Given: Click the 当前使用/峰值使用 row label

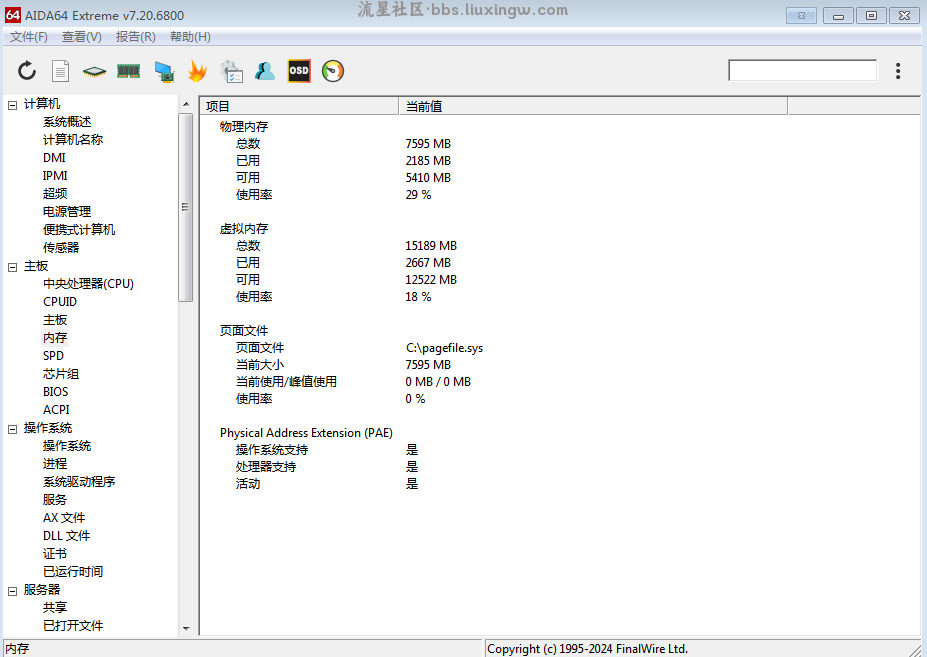Looking at the screenshot, I should coord(286,382).
